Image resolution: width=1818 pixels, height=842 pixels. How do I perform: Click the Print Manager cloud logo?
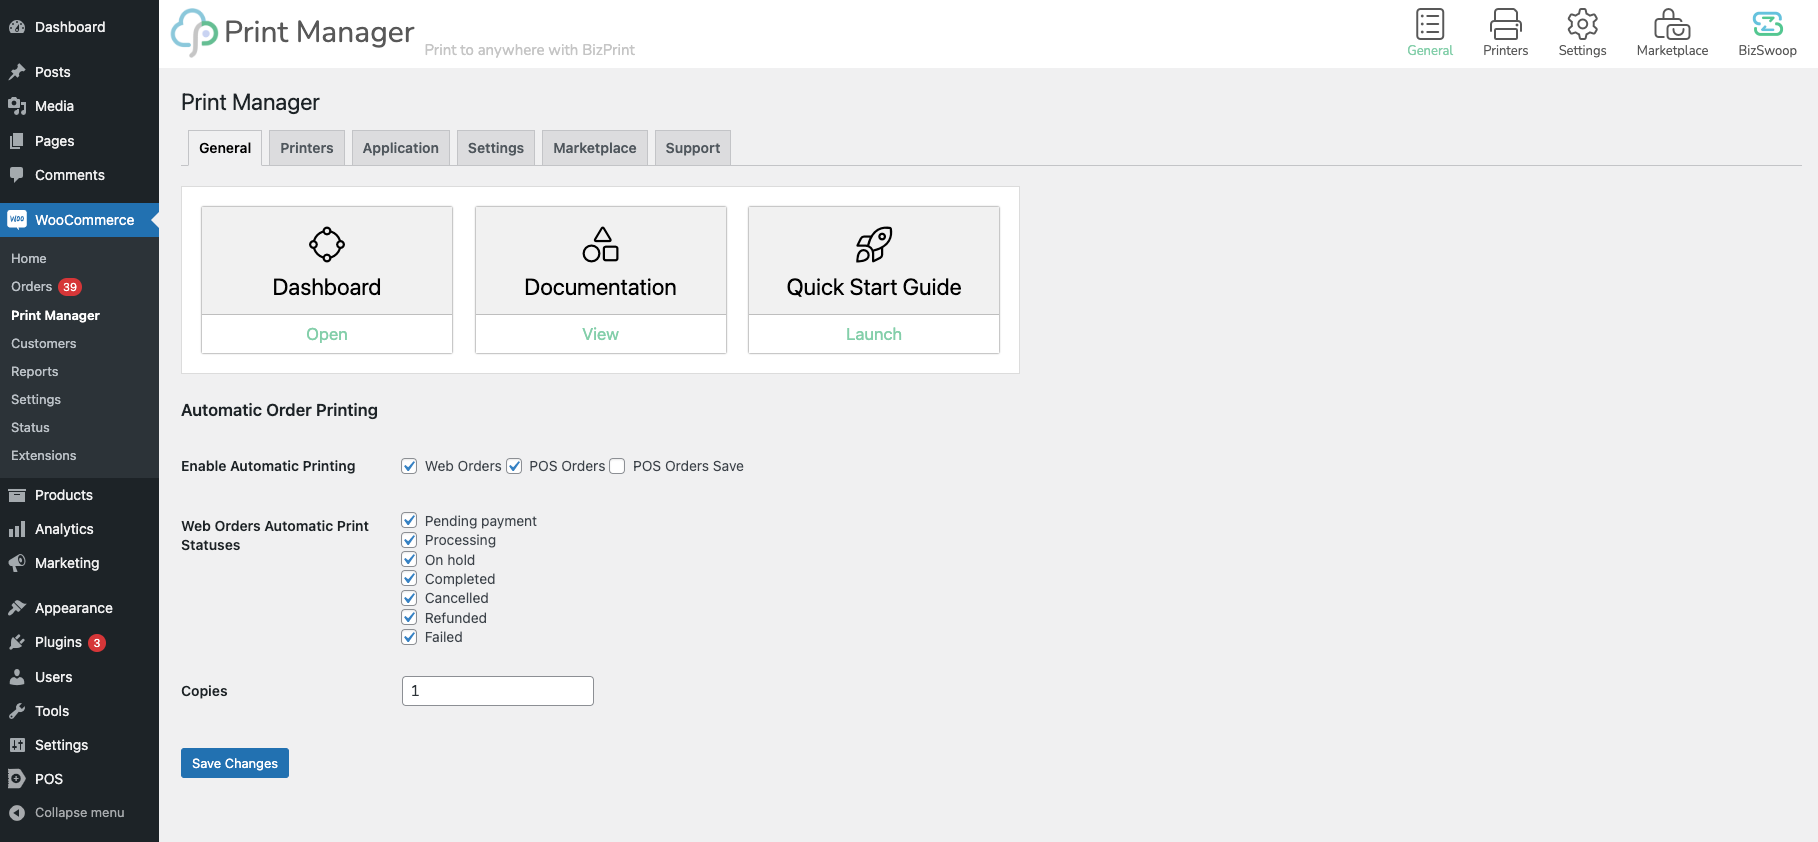tap(194, 32)
